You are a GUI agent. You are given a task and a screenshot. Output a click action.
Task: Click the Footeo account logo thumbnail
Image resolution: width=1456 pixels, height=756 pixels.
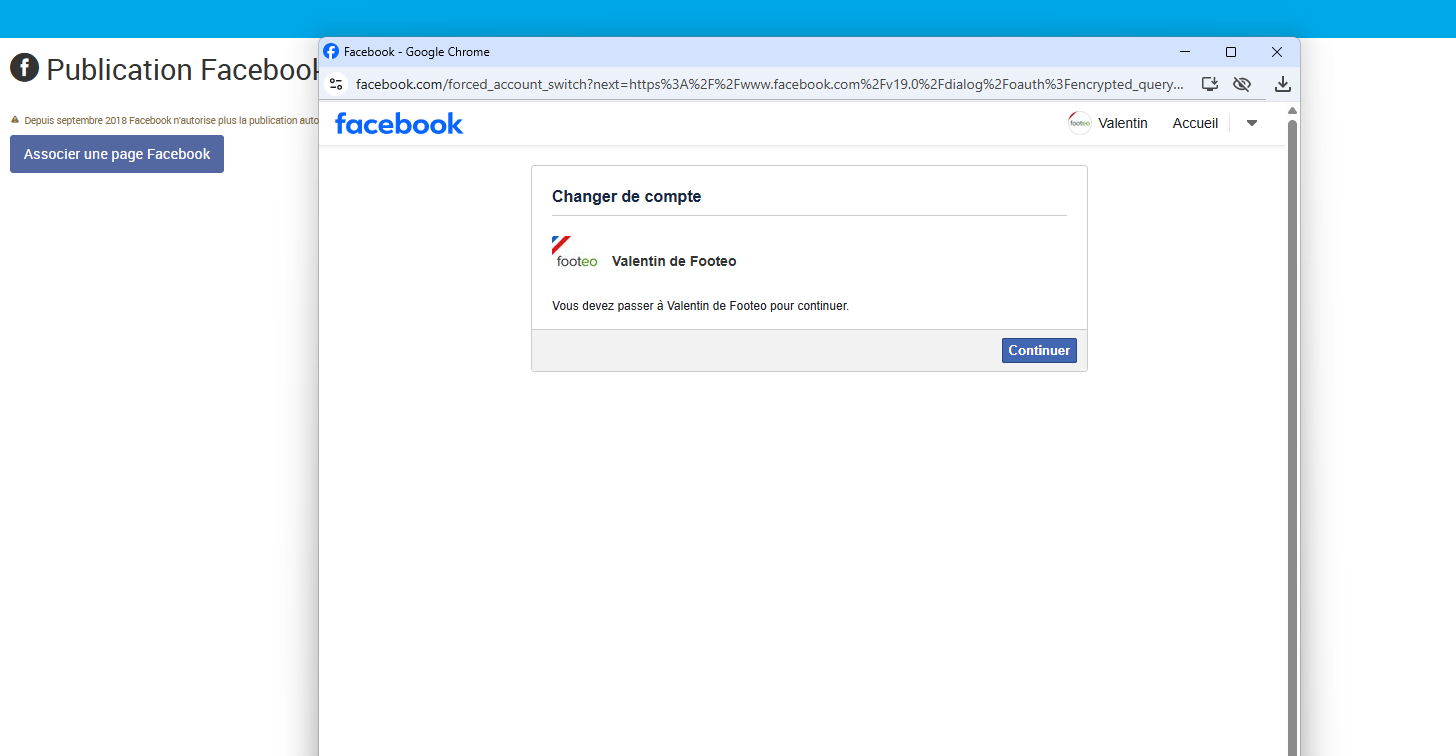pos(575,252)
